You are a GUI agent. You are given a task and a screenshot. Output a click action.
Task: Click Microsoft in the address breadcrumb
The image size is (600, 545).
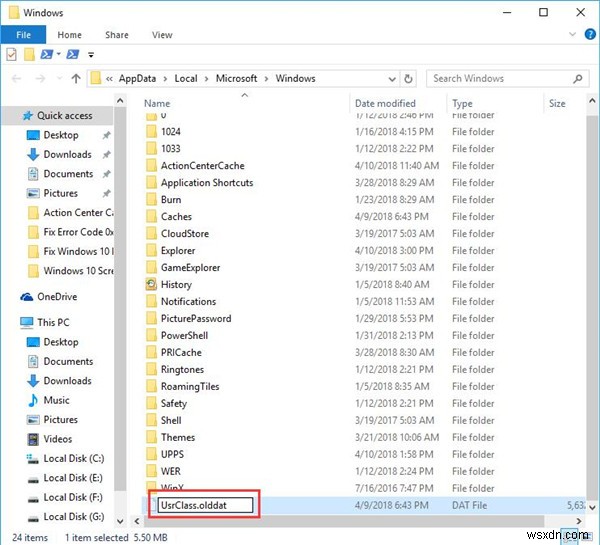[x=236, y=78]
